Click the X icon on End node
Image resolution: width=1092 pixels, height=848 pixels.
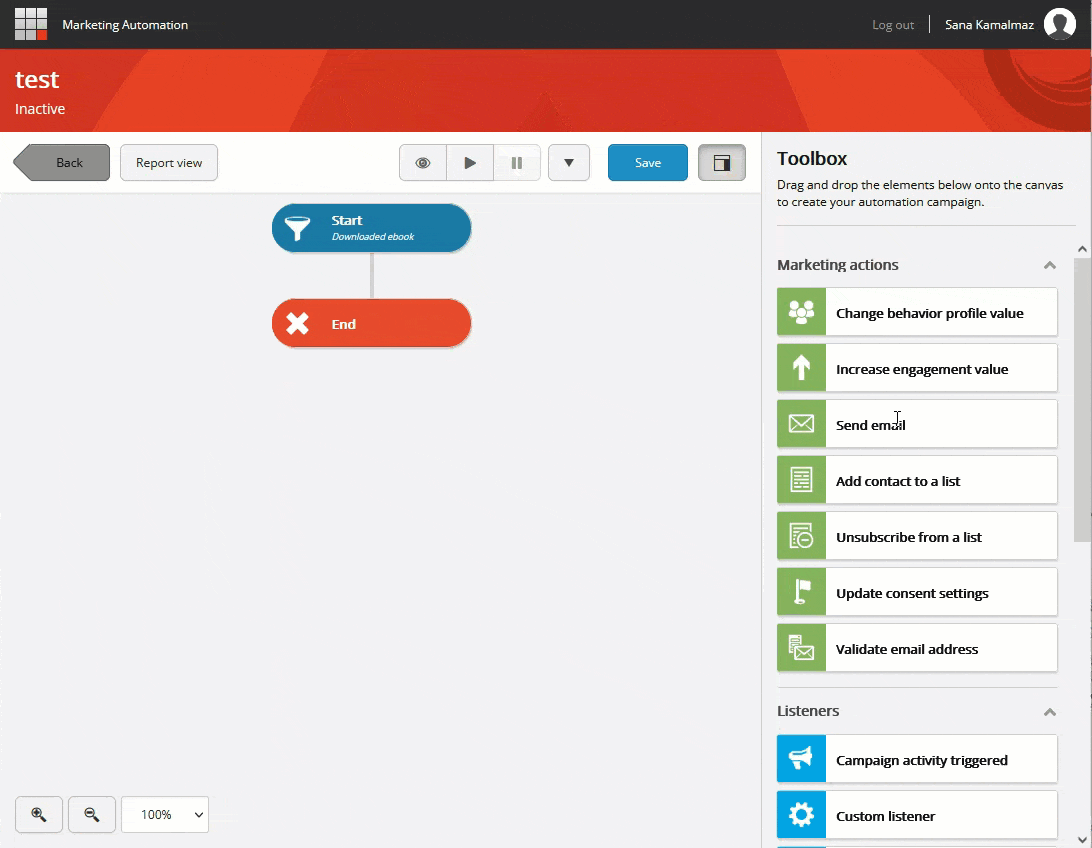point(297,323)
